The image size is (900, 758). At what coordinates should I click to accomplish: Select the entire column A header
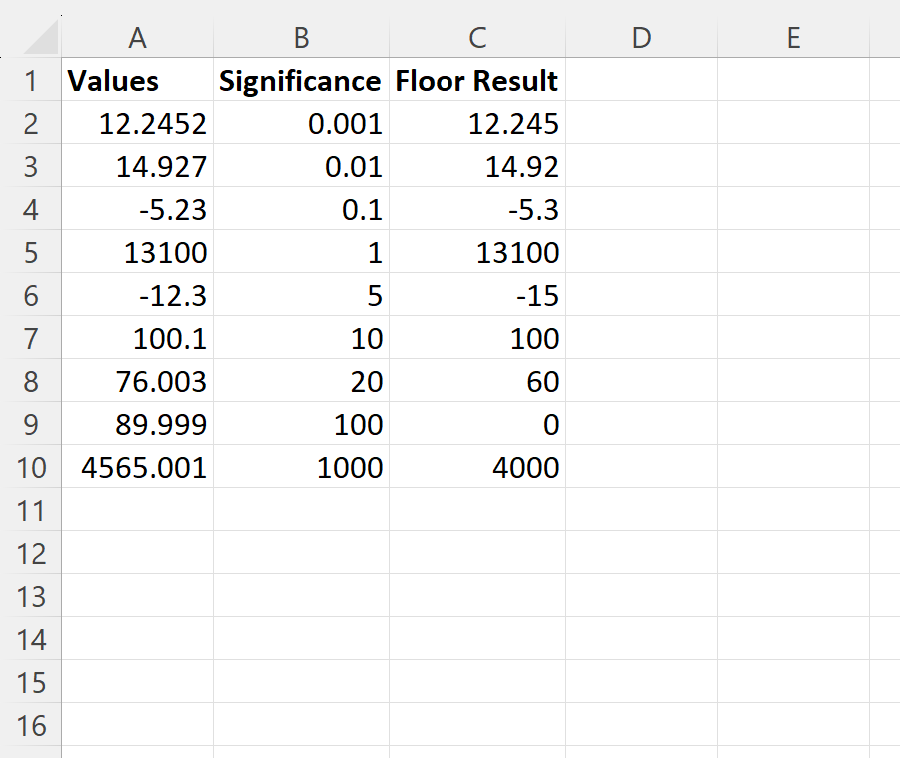(x=137, y=38)
